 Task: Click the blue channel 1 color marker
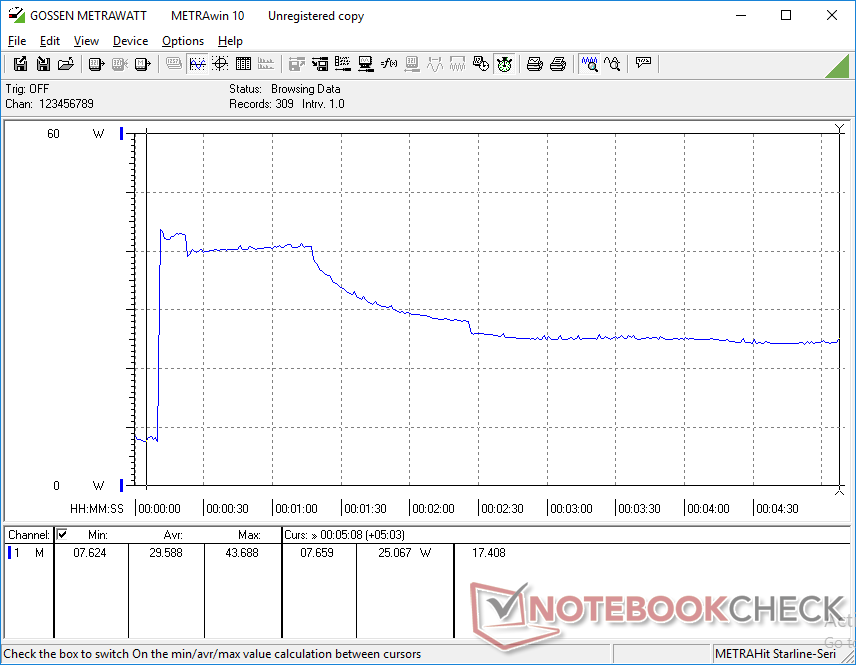click(9, 553)
